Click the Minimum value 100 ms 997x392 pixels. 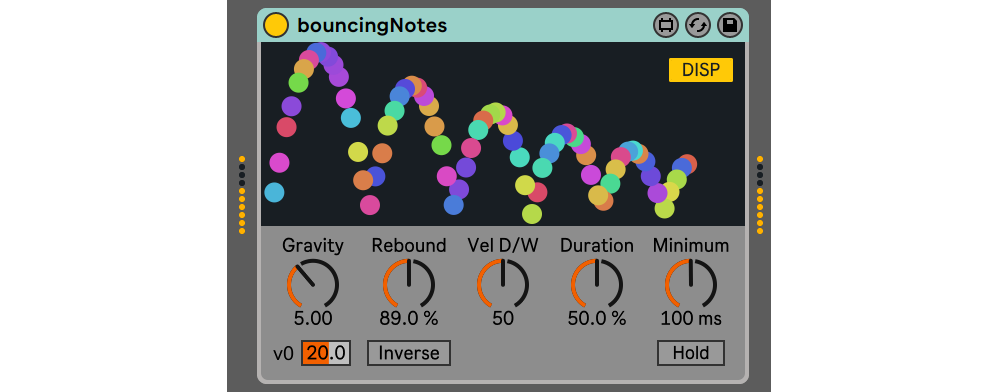[x=691, y=318]
